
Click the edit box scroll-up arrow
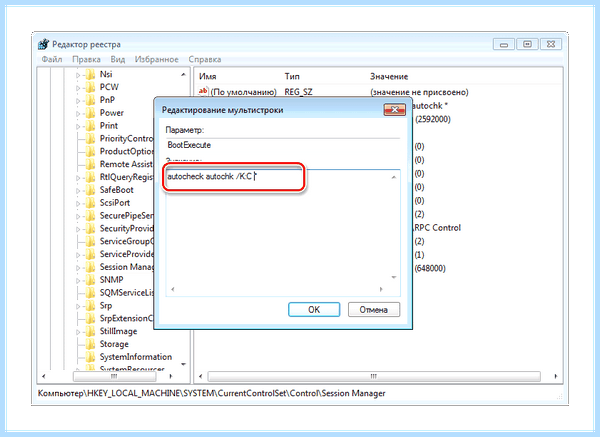point(394,177)
